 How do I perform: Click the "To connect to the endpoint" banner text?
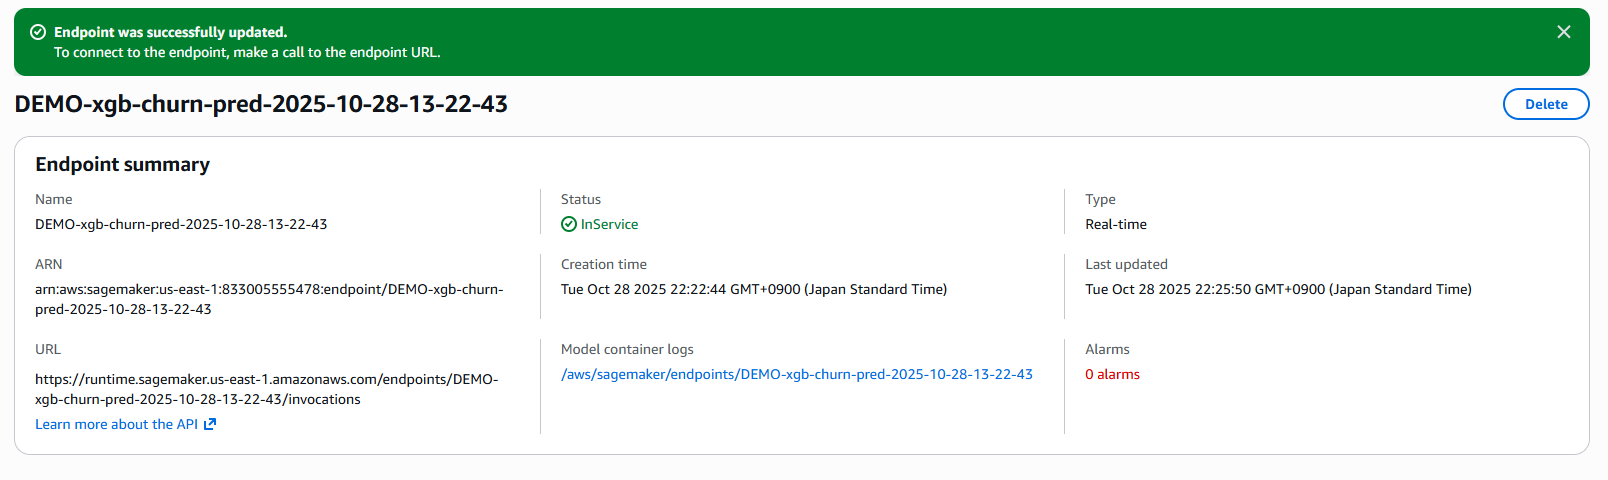point(247,52)
